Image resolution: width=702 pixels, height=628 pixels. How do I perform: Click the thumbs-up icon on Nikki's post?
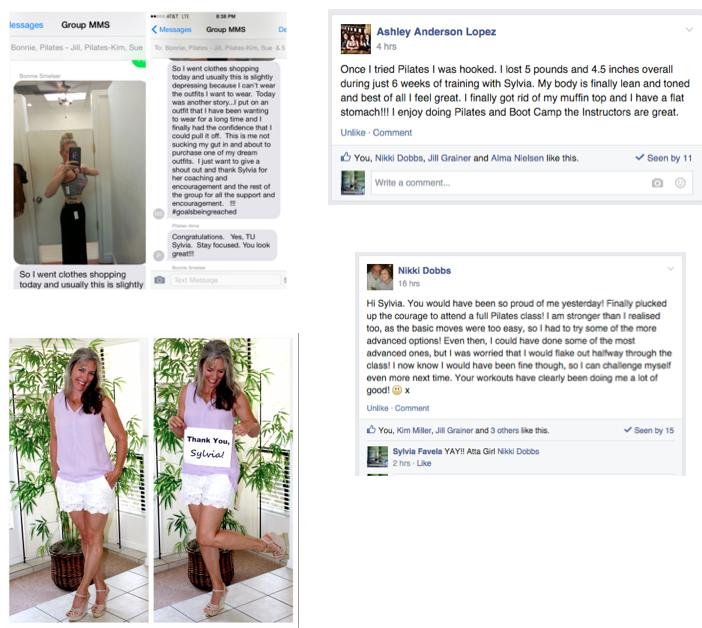point(371,430)
